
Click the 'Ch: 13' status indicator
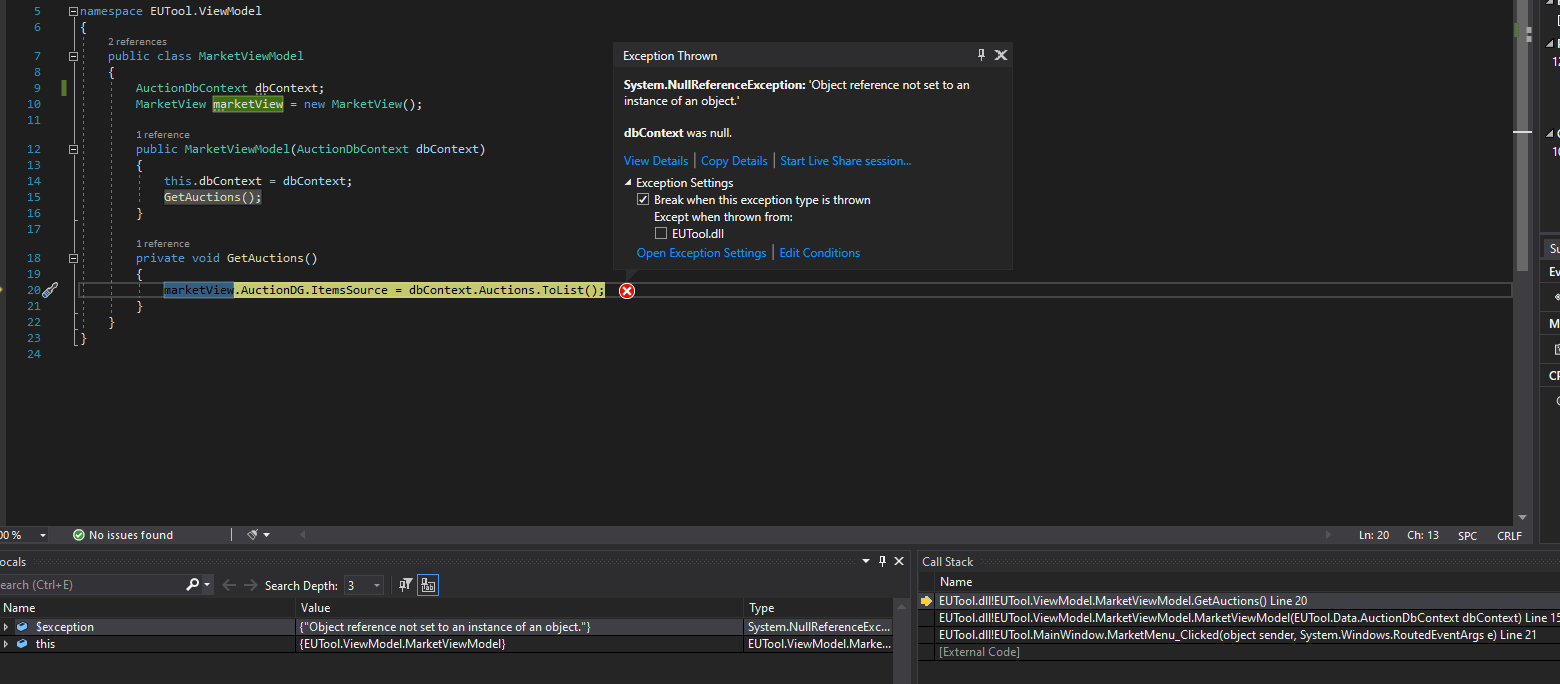pos(1423,535)
